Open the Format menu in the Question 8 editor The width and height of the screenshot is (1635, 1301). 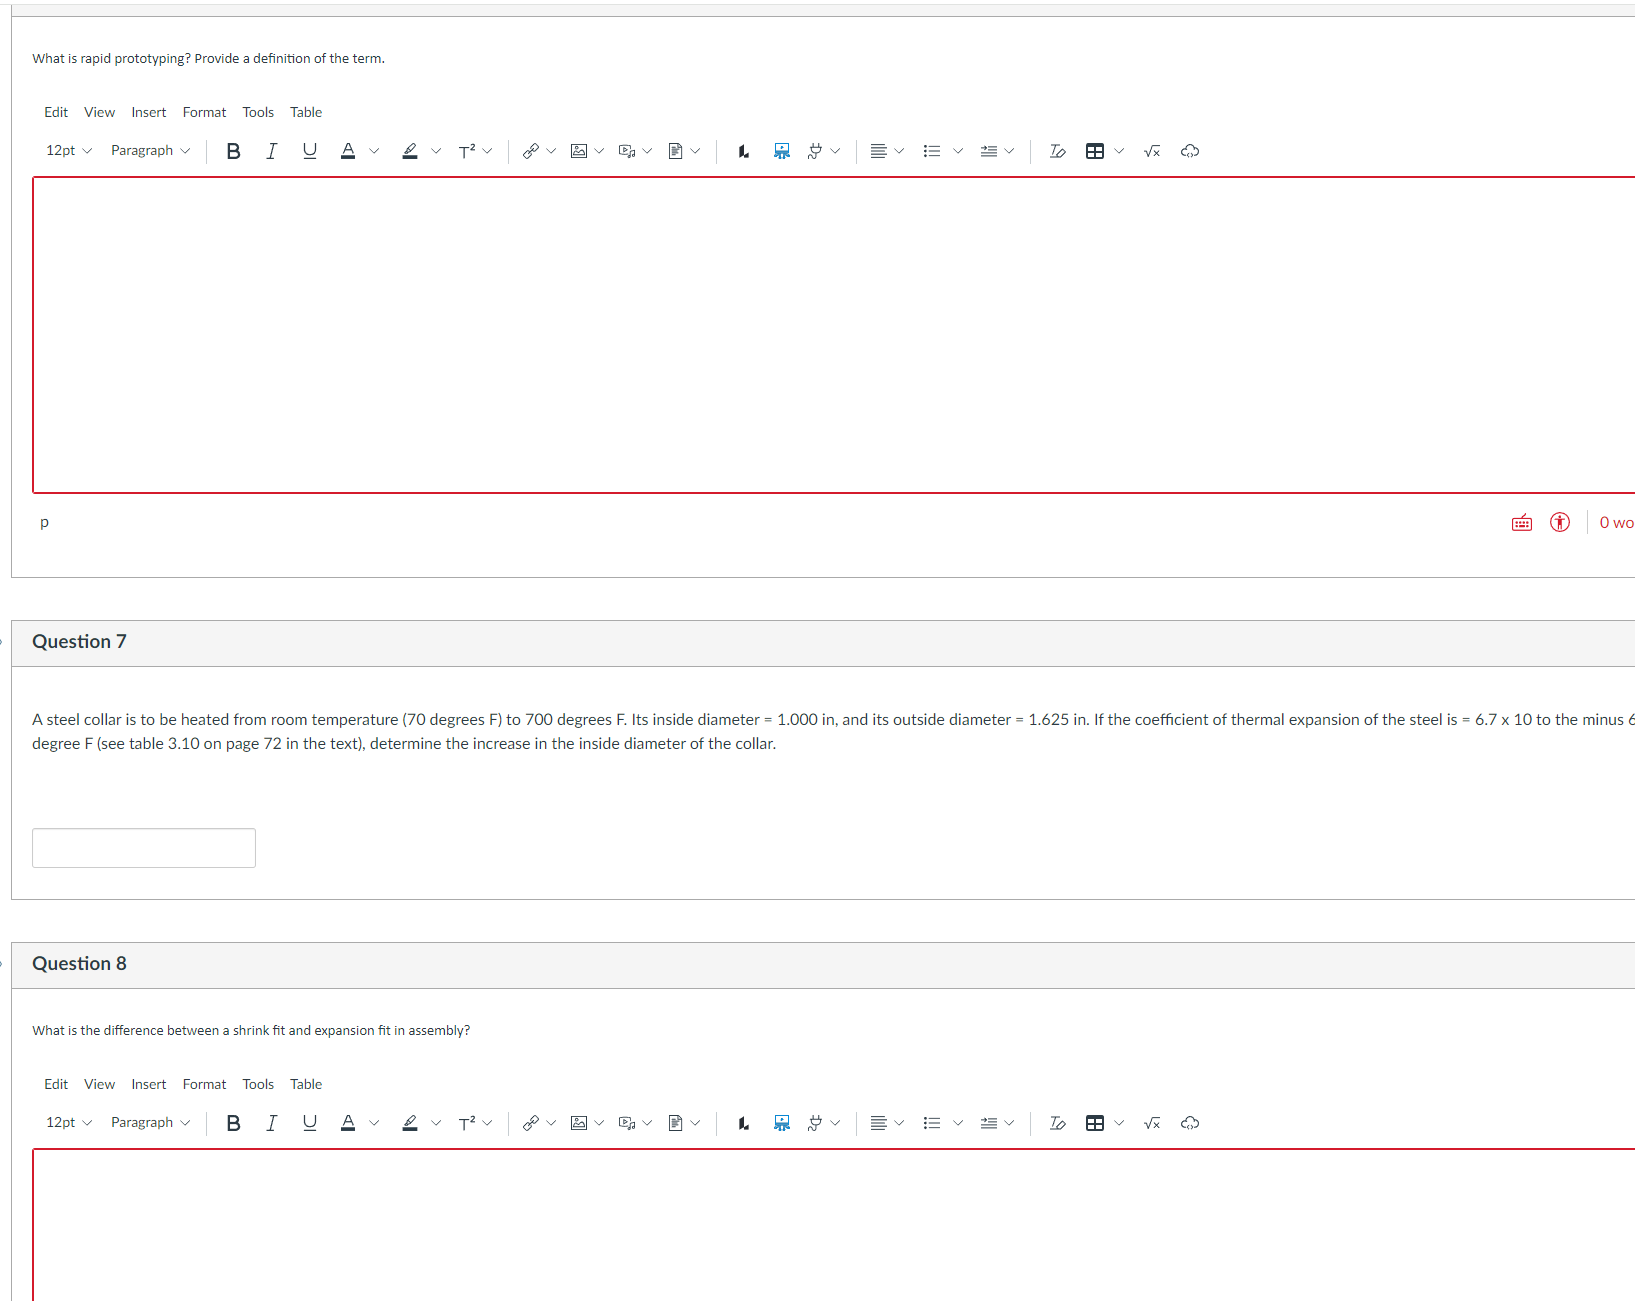[x=204, y=1084]
